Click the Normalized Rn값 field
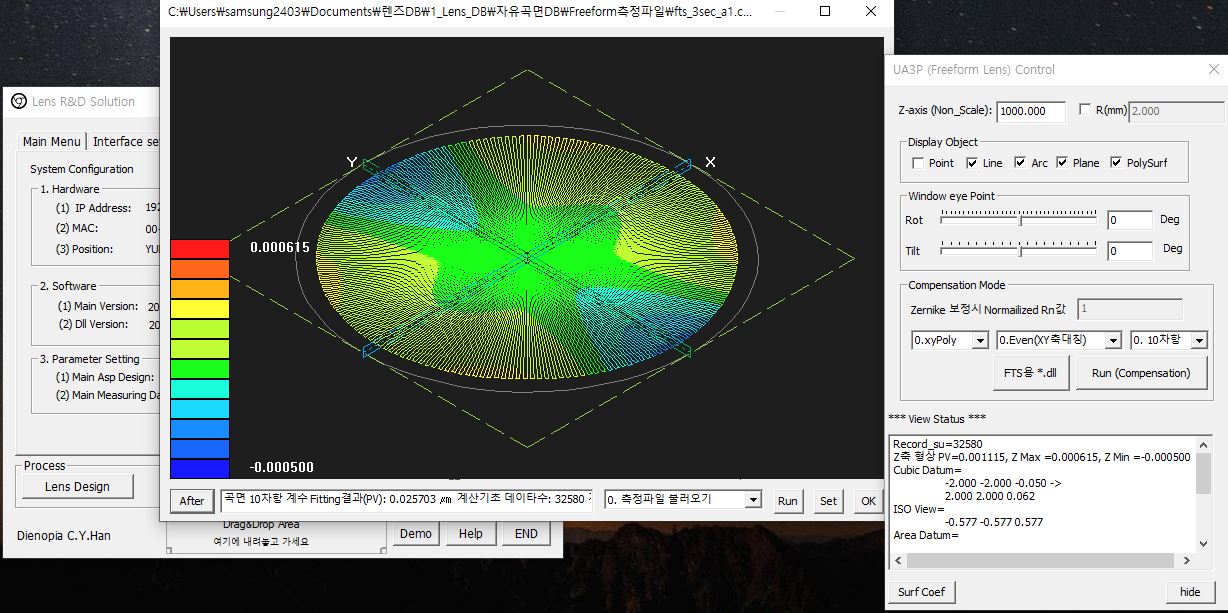This screenshot has width=1228, height=613. 1128,309
